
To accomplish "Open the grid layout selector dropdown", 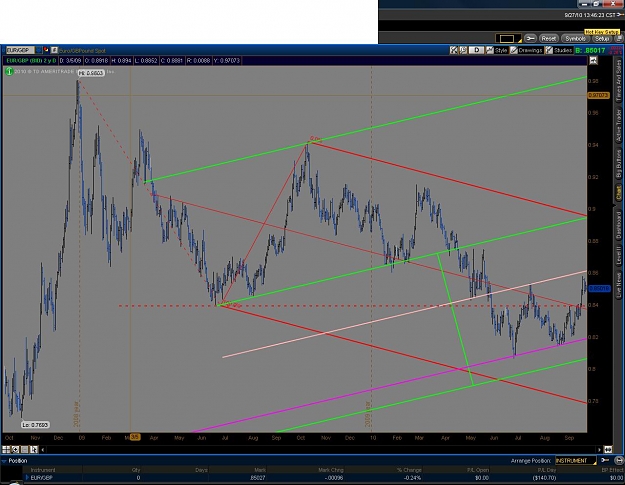I will (508, 39).
